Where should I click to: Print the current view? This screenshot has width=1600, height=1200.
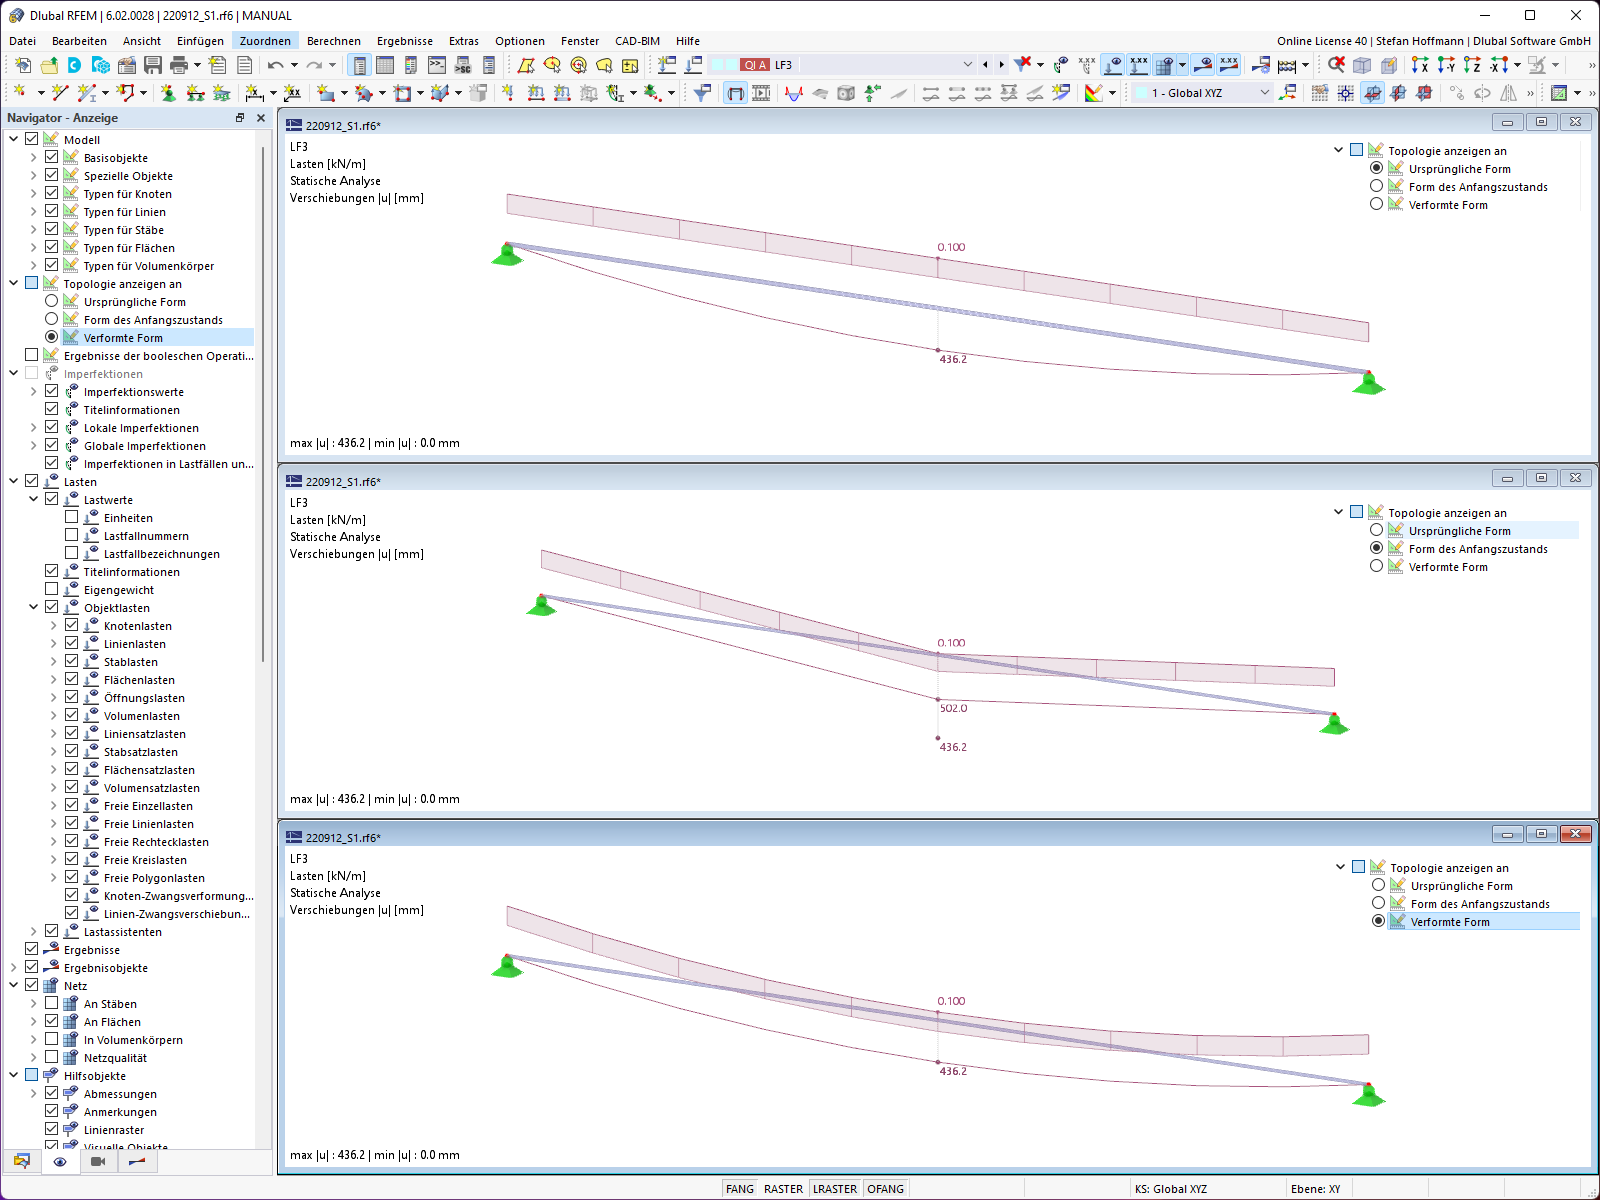[x=179, y=65]
